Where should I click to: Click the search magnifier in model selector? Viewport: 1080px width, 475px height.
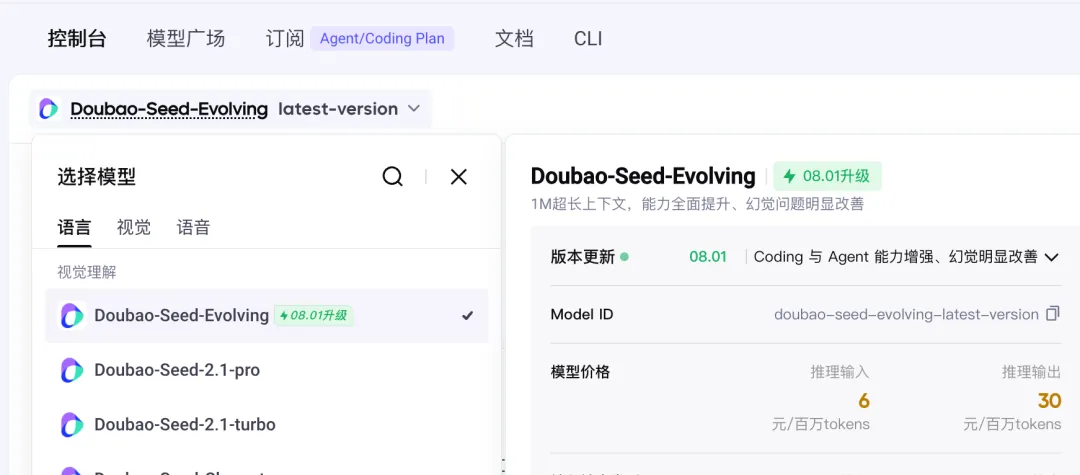393,177
